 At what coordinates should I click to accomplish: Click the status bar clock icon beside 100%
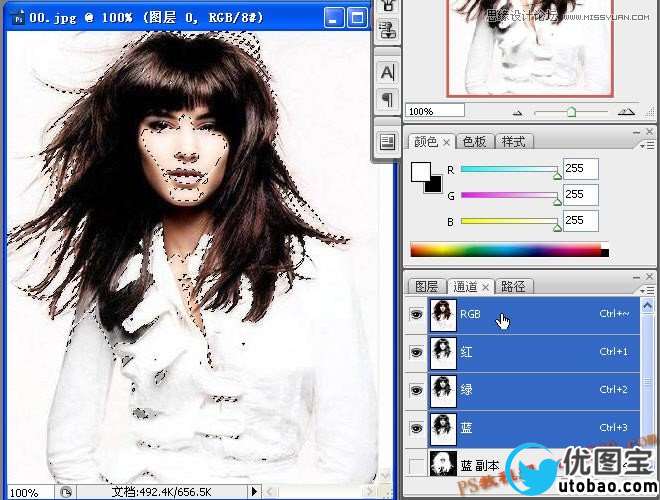(66, 492)
